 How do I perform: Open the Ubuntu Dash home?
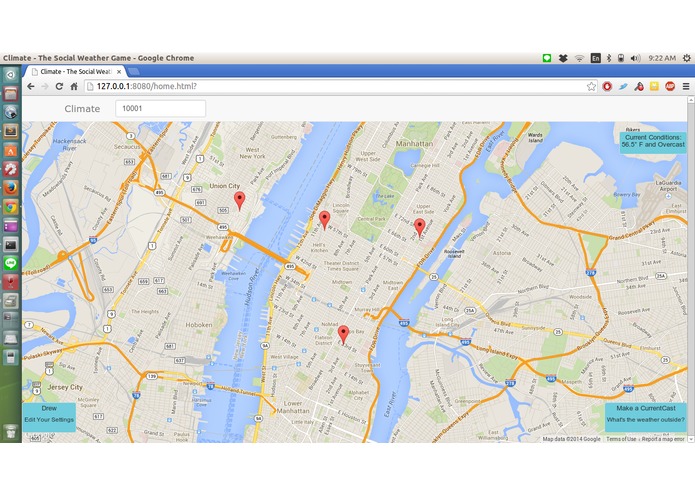11,74
